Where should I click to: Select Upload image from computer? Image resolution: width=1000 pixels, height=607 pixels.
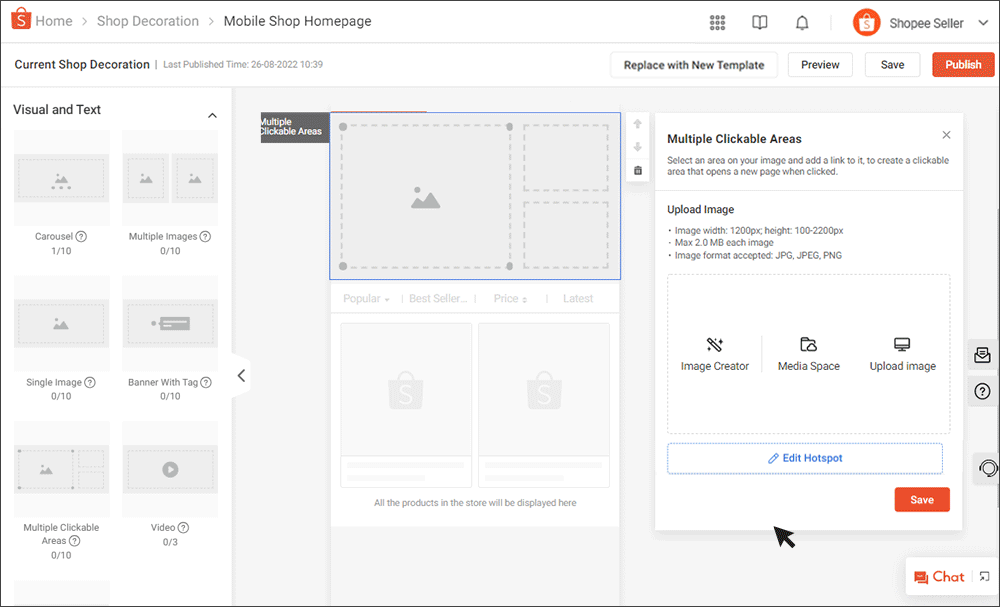point(902,354)
